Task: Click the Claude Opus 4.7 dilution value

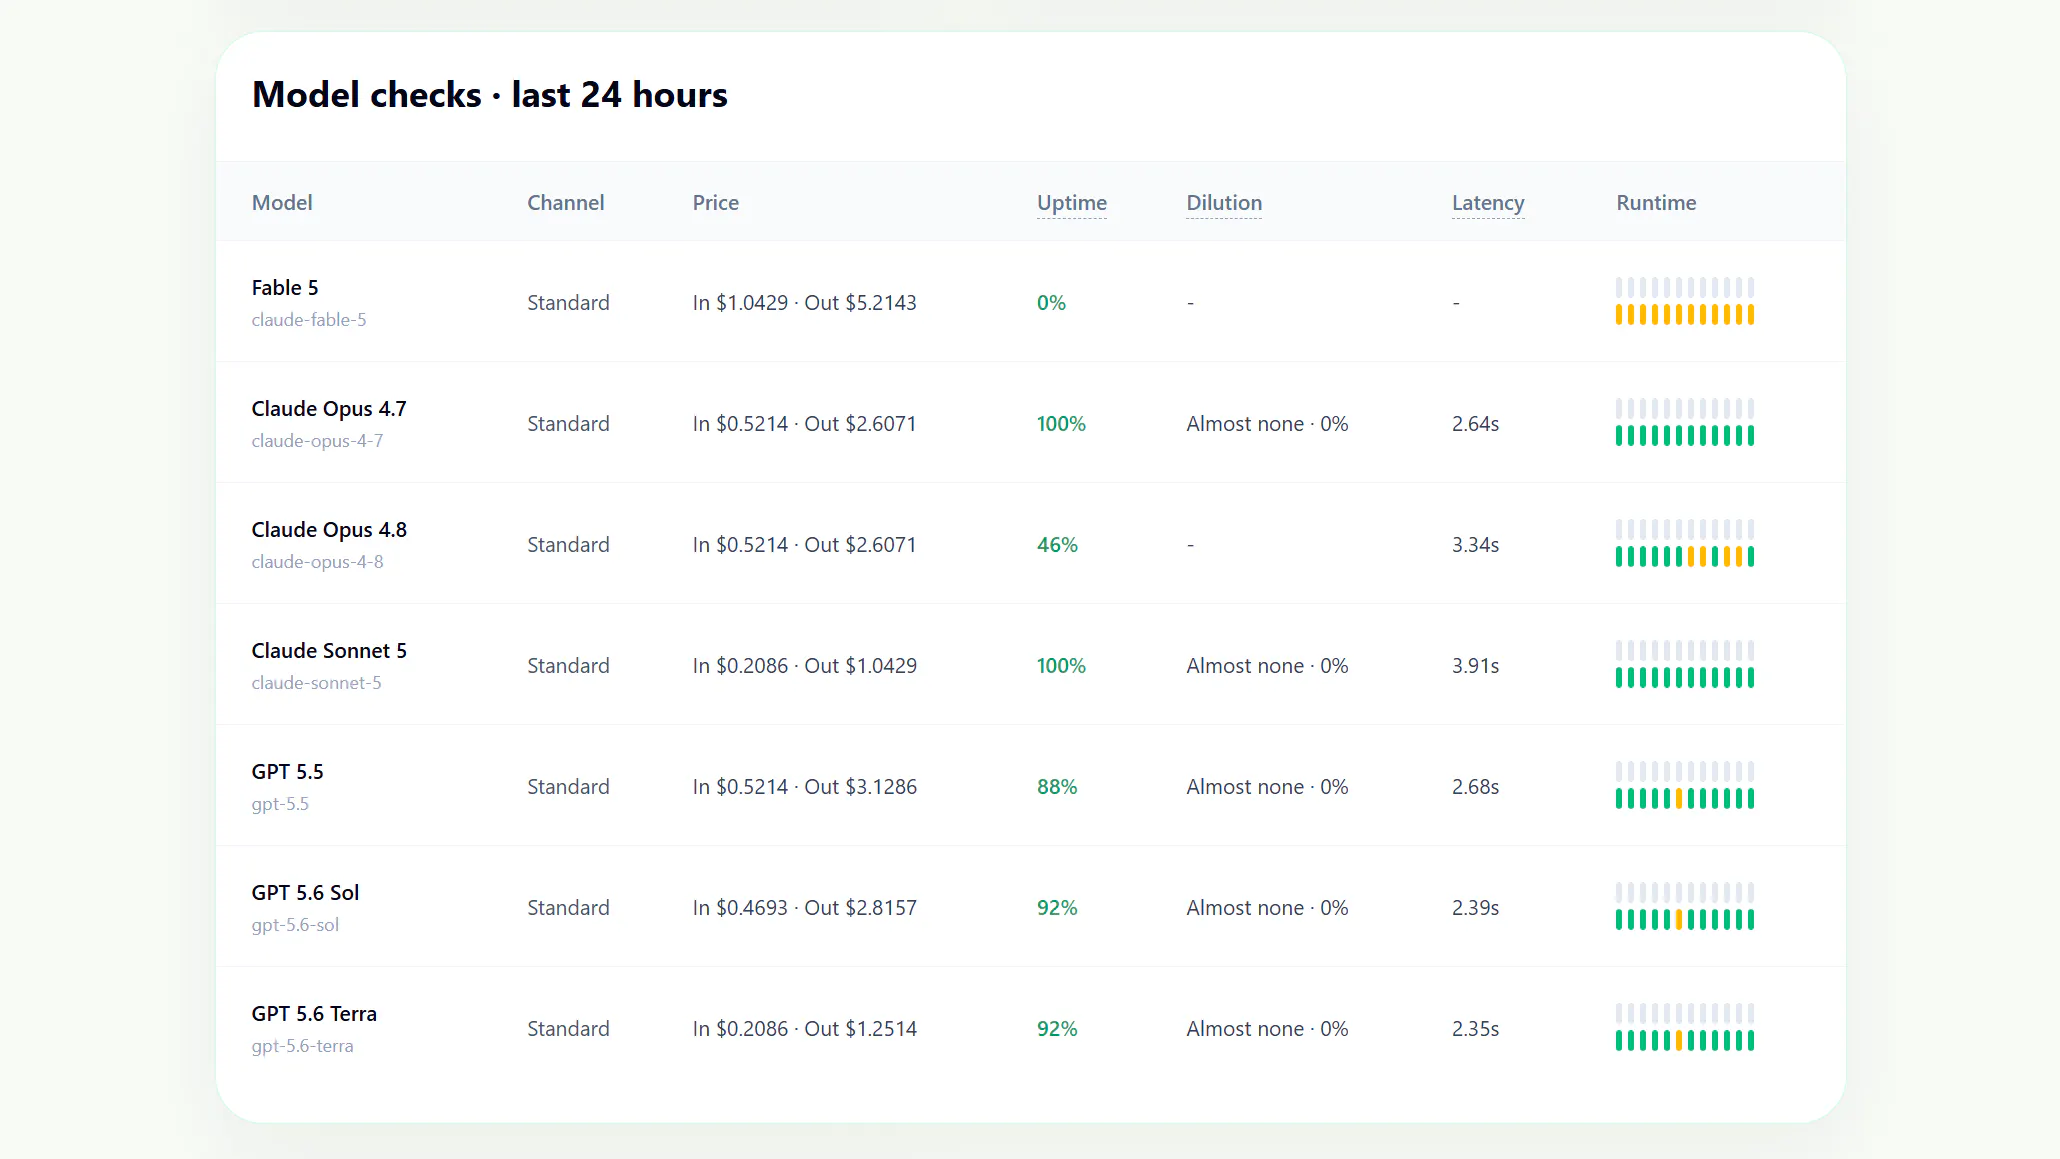Action: click(1267, 424)
